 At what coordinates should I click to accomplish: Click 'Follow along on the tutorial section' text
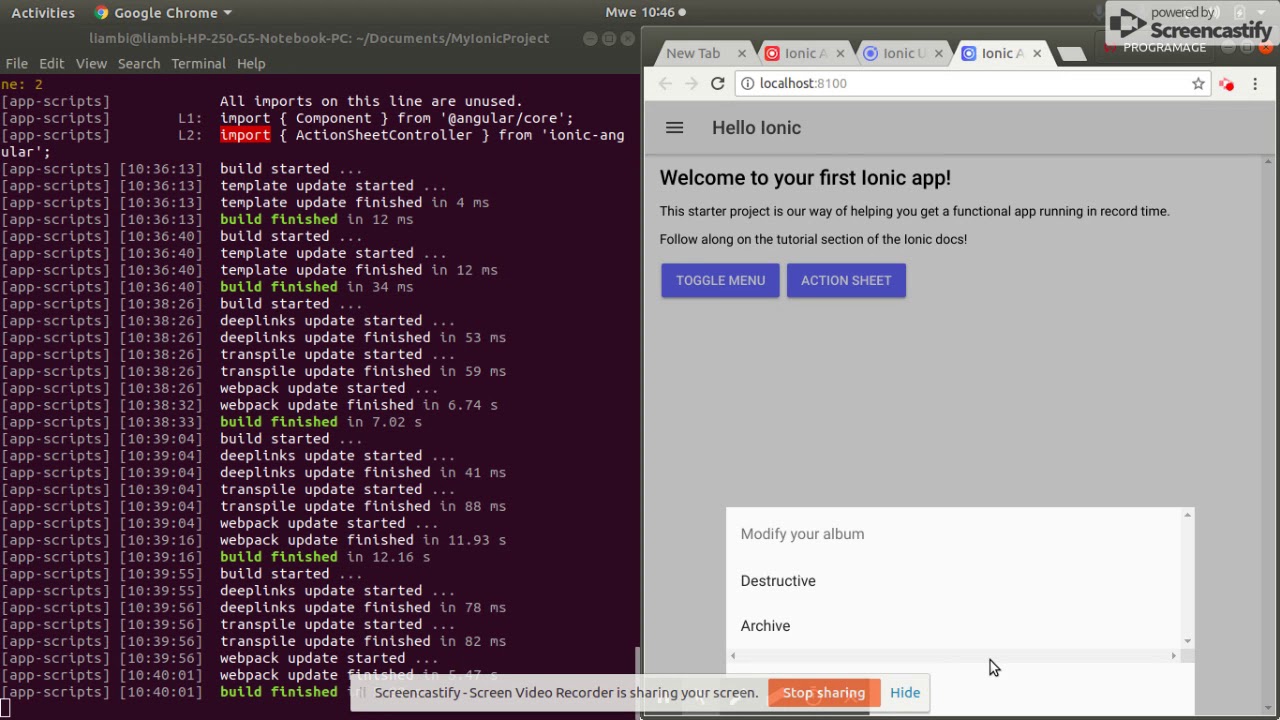coord(813,239)
